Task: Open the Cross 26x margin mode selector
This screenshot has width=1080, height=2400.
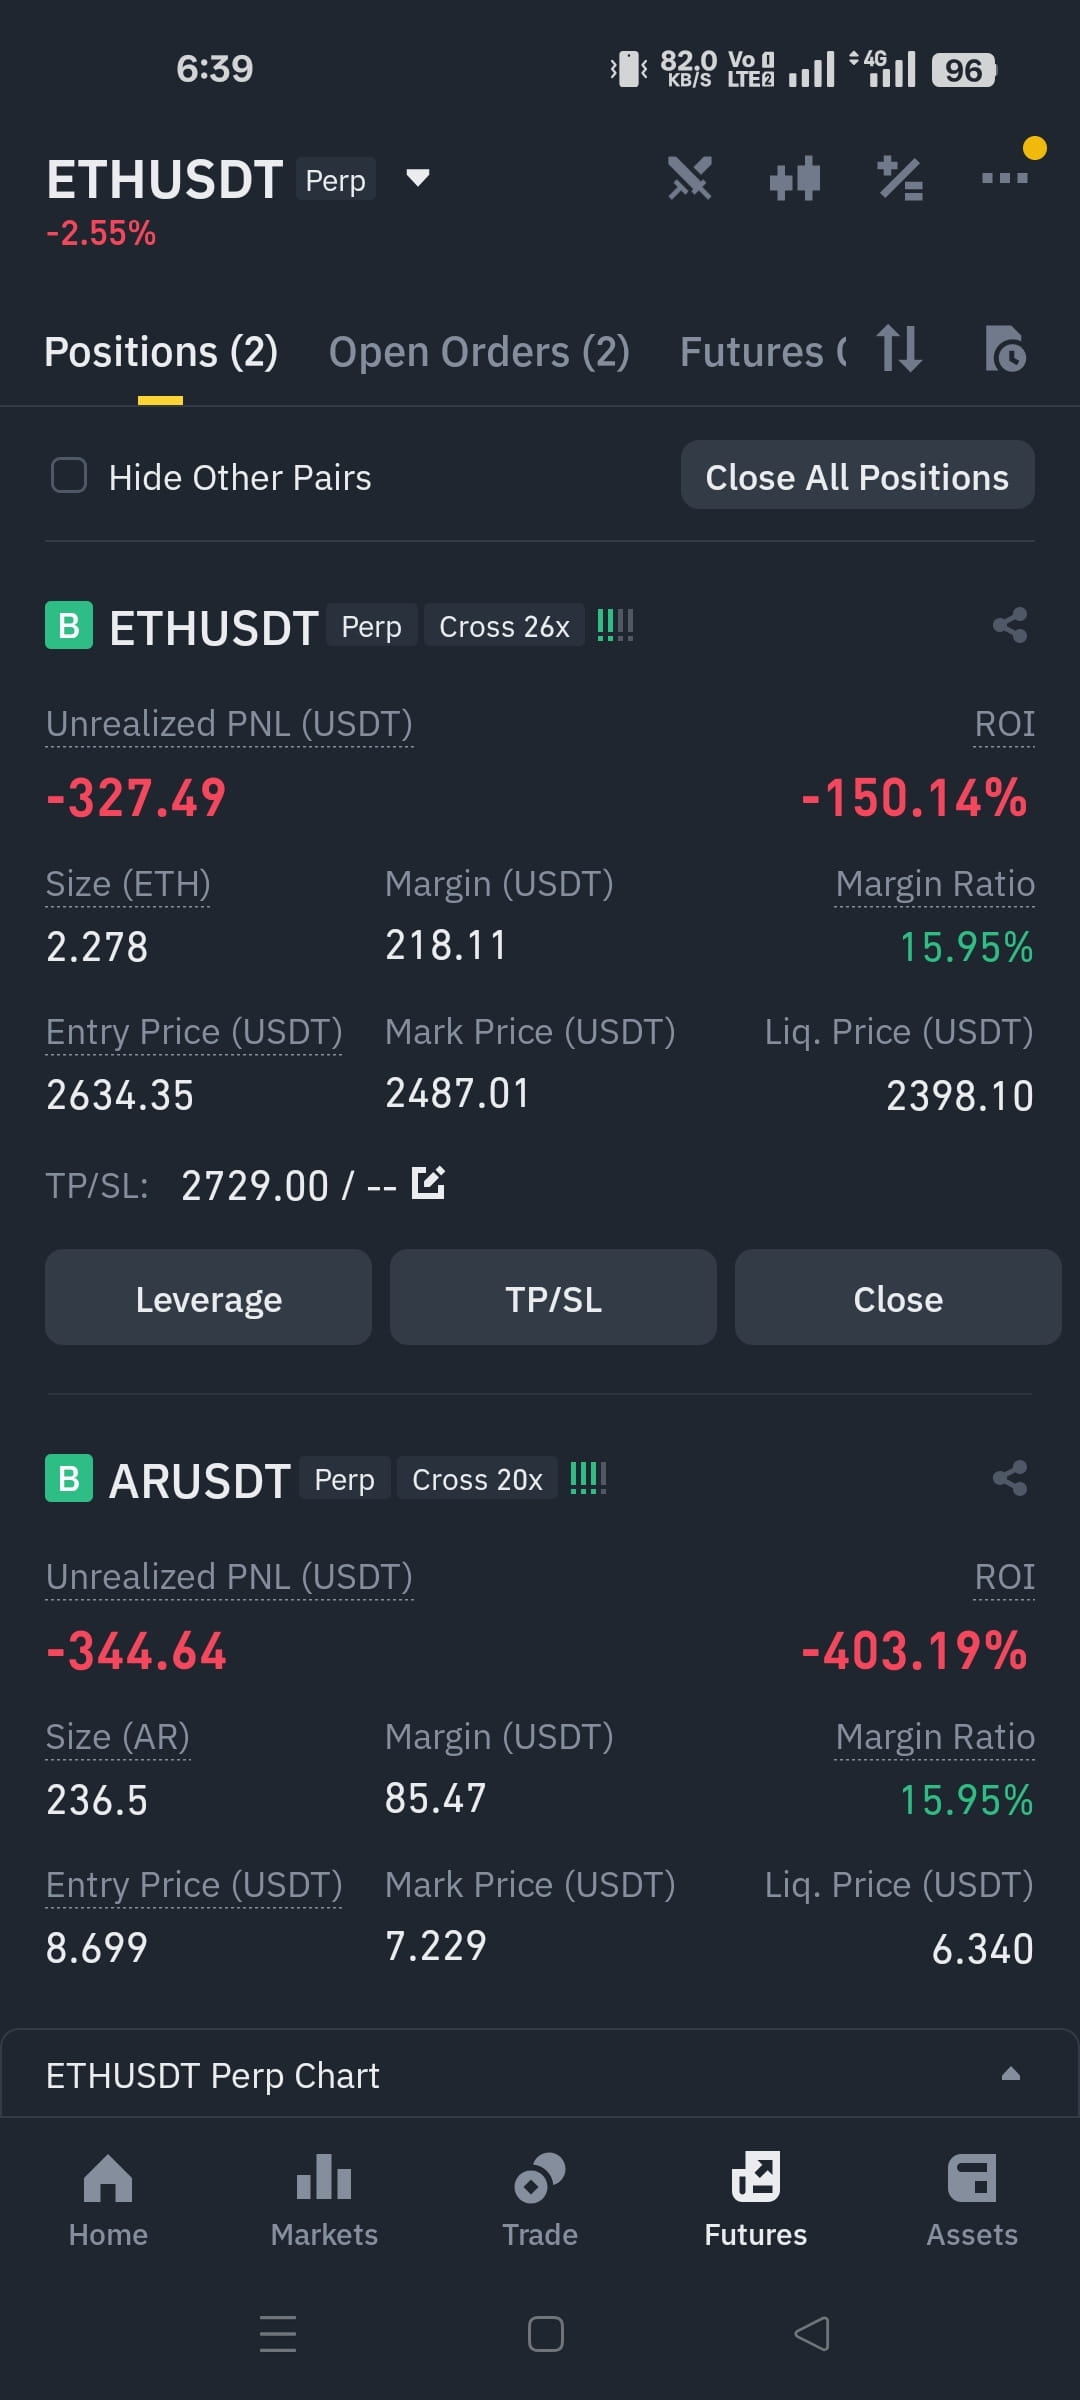Action: tap(504, 626)
